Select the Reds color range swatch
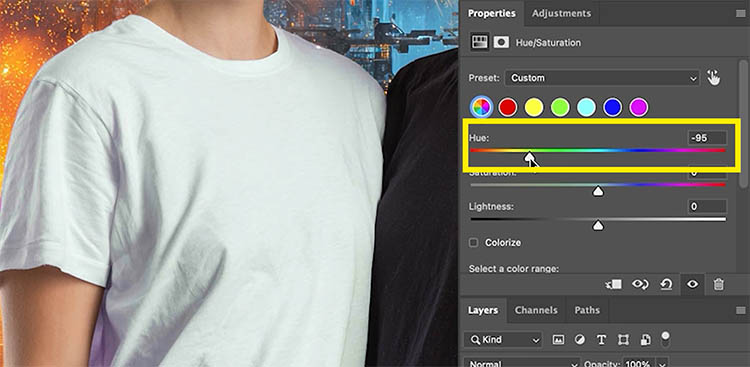 point(507,107)
